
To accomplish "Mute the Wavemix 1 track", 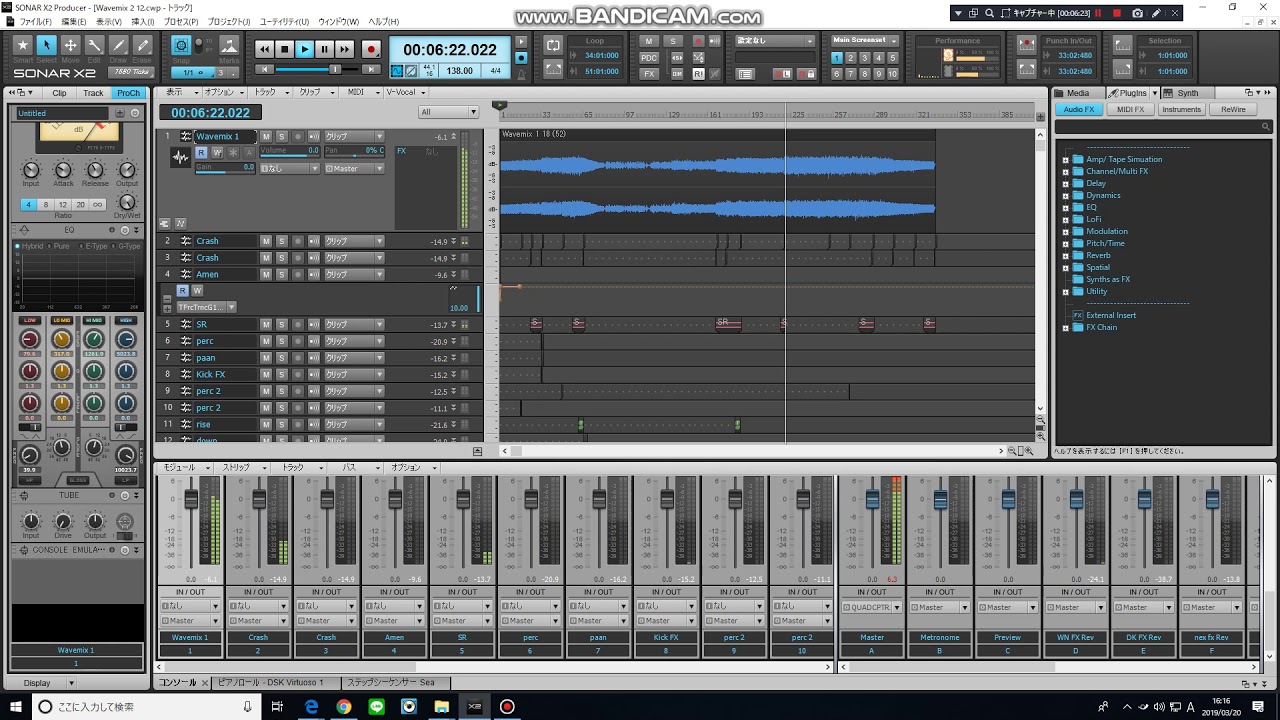I will pyautogui.click(x=266, y=136).
